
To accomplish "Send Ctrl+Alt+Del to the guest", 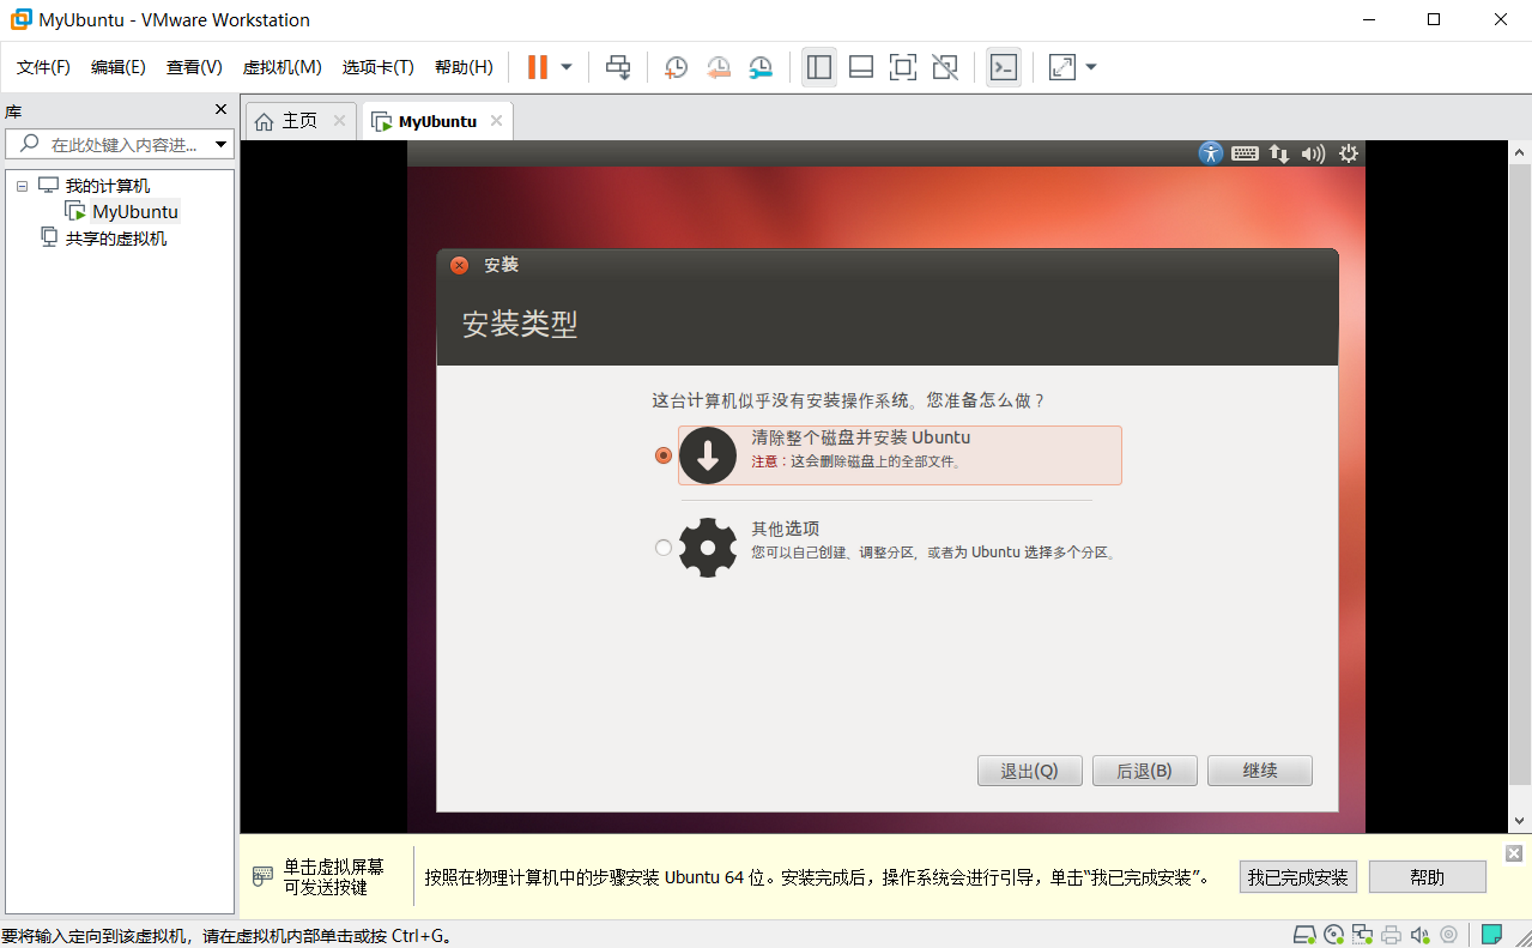I will (x=620, y=67).
